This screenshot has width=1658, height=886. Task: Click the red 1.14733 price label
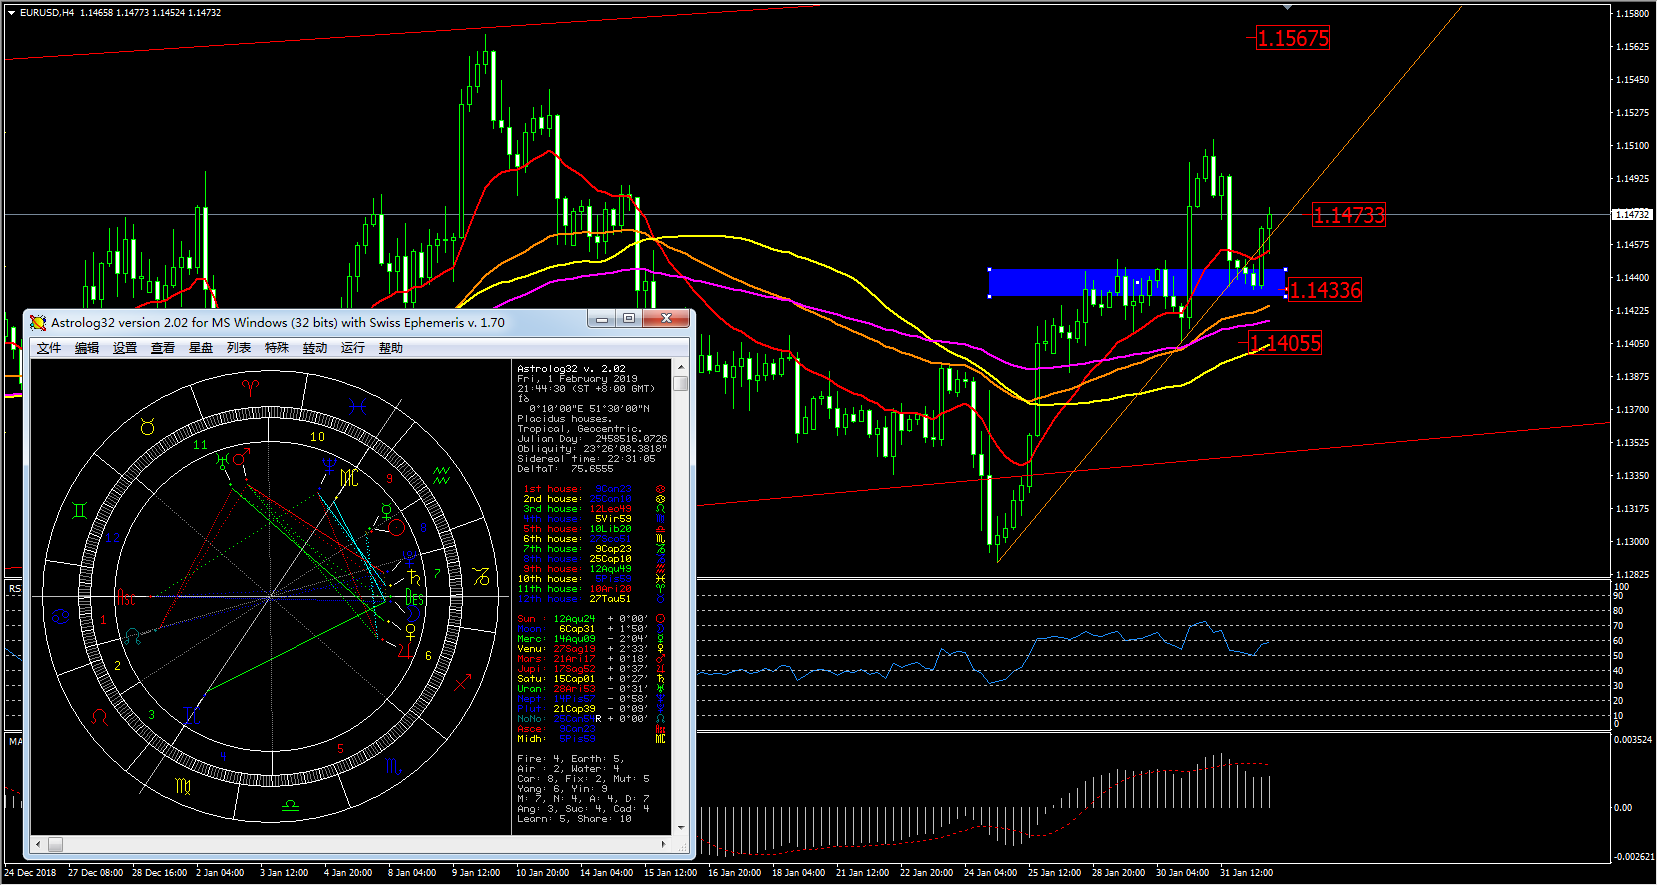click(x=1349, y=215)
